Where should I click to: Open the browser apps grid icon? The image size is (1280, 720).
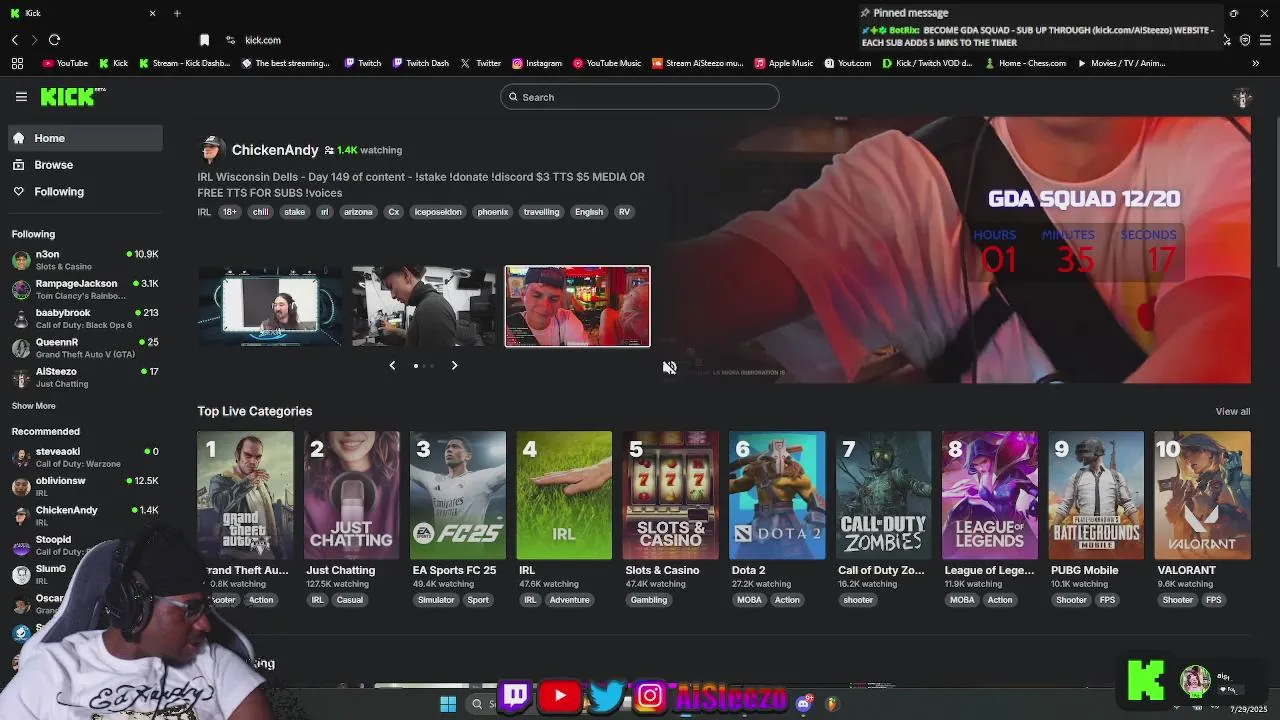tap(17, 63)
